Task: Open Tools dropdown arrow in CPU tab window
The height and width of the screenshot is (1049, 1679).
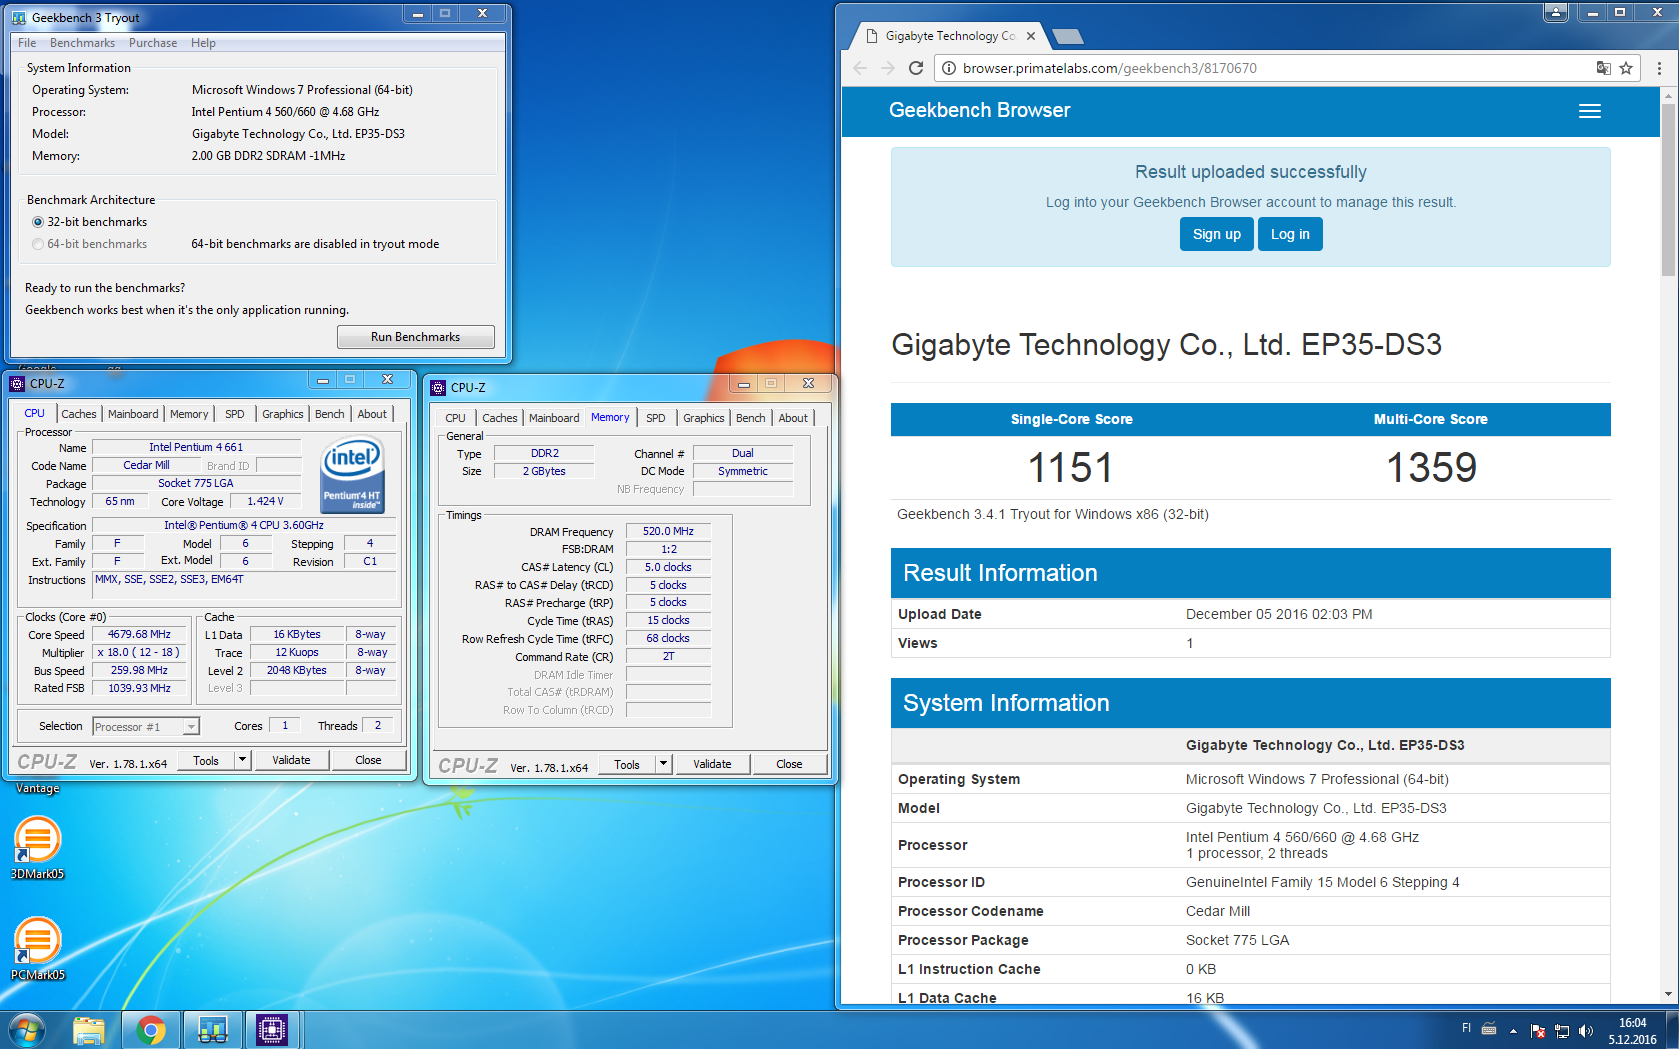Action: pos(242,760)
